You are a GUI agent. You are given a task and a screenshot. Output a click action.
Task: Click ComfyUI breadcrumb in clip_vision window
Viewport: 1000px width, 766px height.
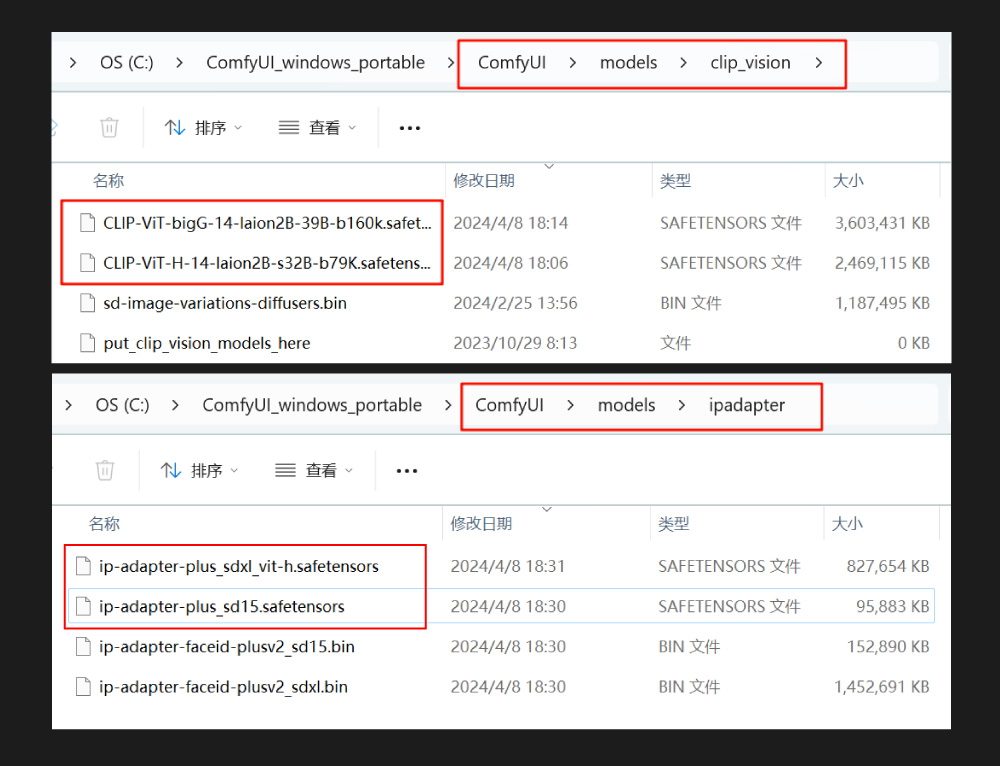512,63
